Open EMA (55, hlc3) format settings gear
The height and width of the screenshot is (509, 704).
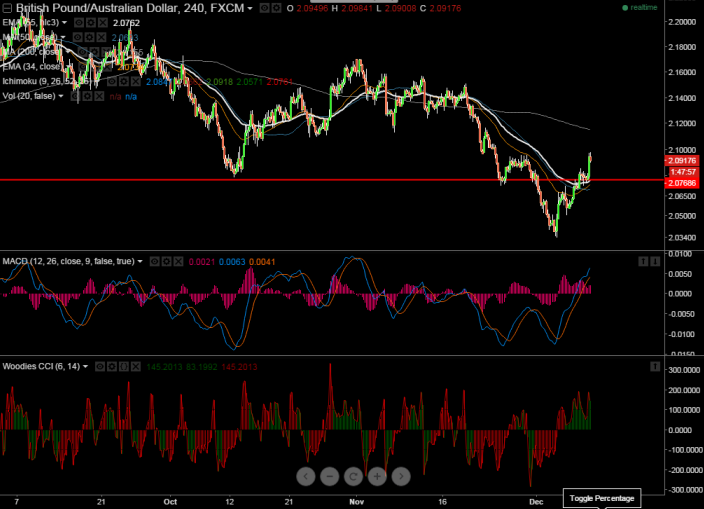click(91, 22)
